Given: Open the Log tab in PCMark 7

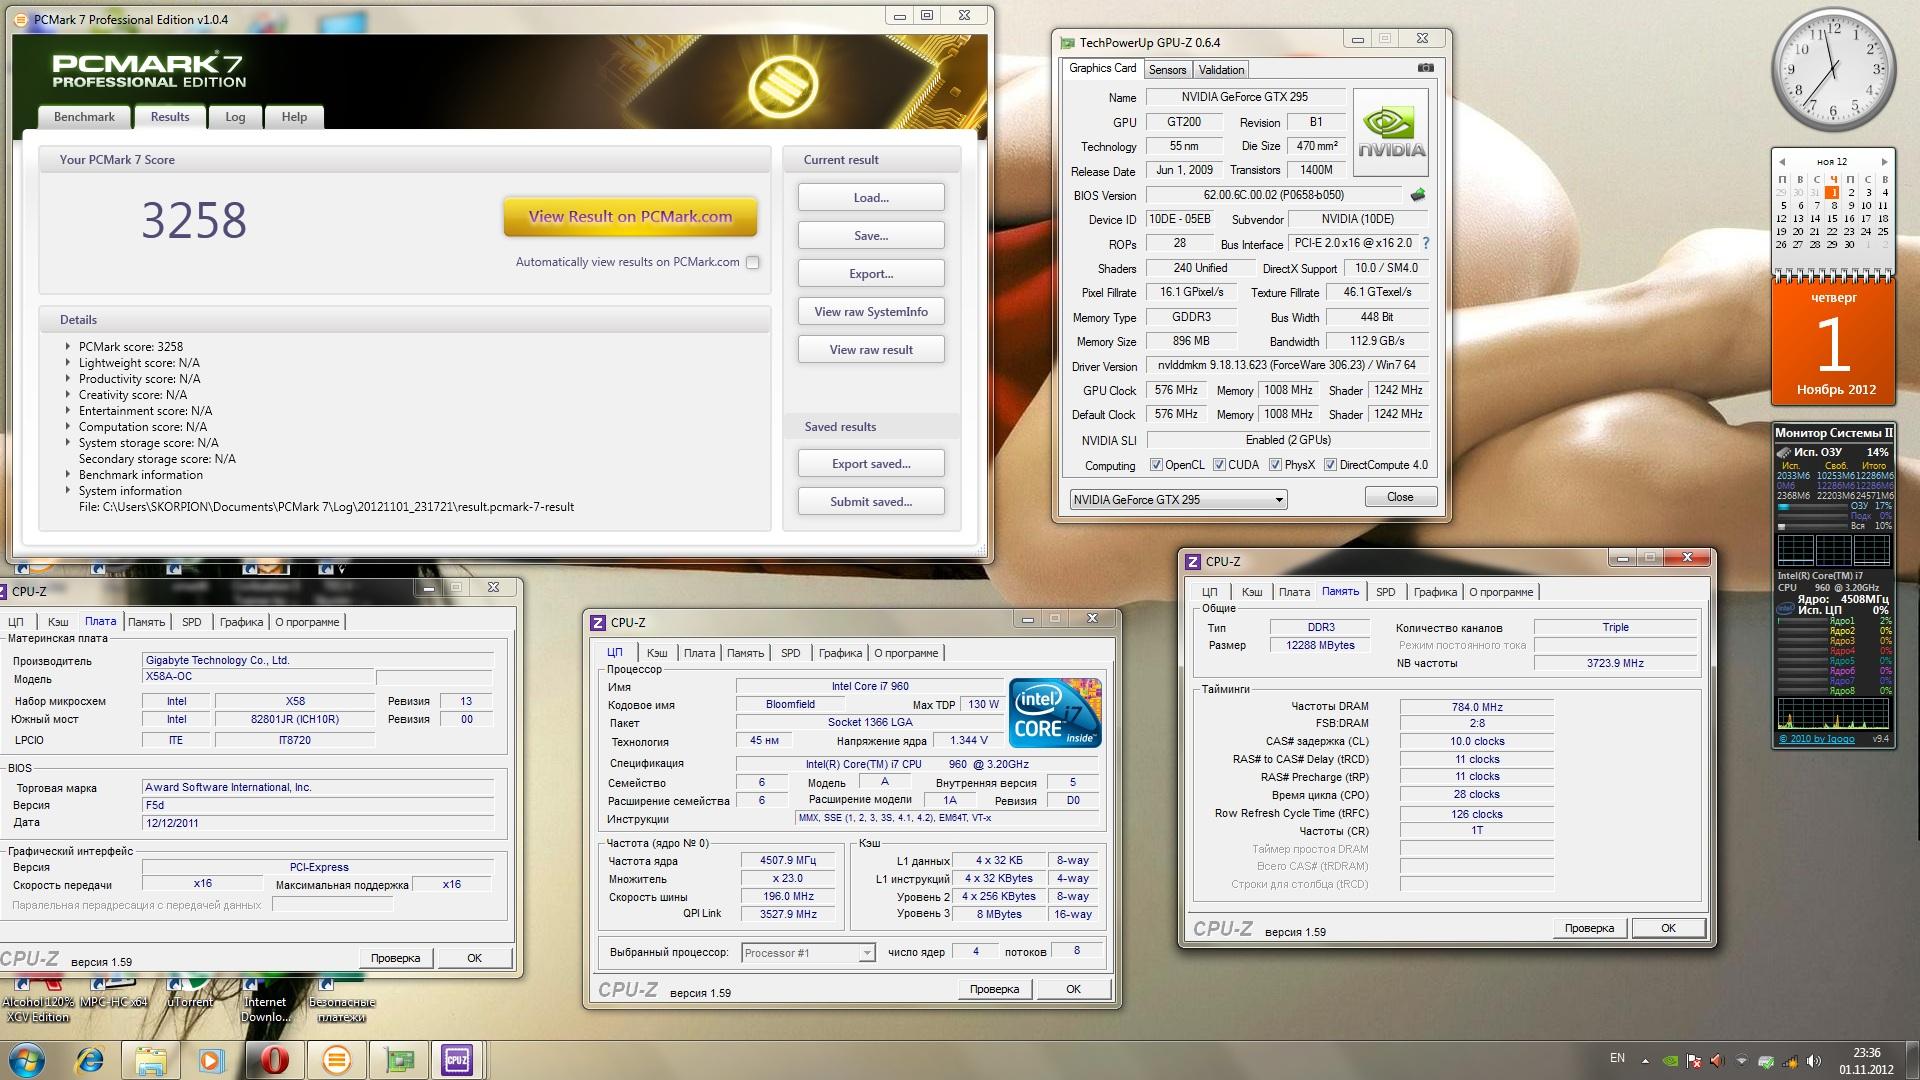Looking at the screenshot, I should pyautogui.click(x=235, y=117).
